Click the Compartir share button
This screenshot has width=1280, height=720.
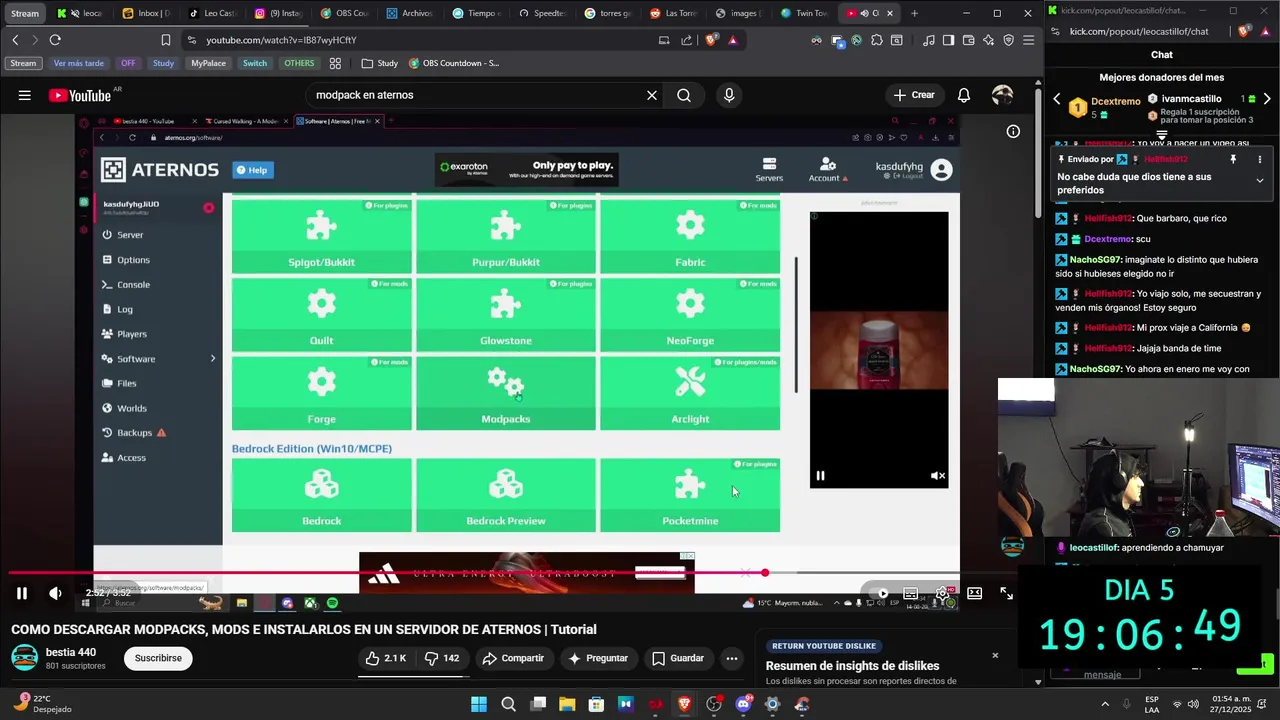tap(513, 658)
